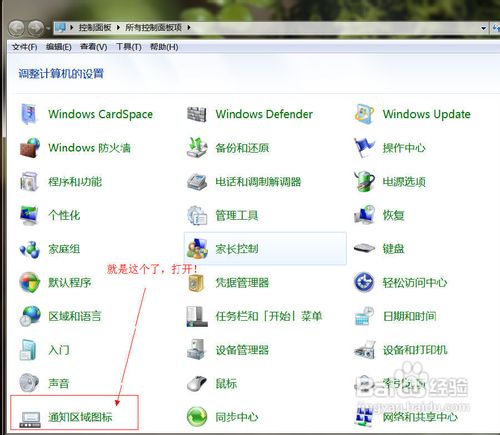Expand the arrow after 所有控制面板项 in breadcrumb
Image resolution: width=500 pixels, height=435 pixels.
pyautogui.click(x=189, y=28)
